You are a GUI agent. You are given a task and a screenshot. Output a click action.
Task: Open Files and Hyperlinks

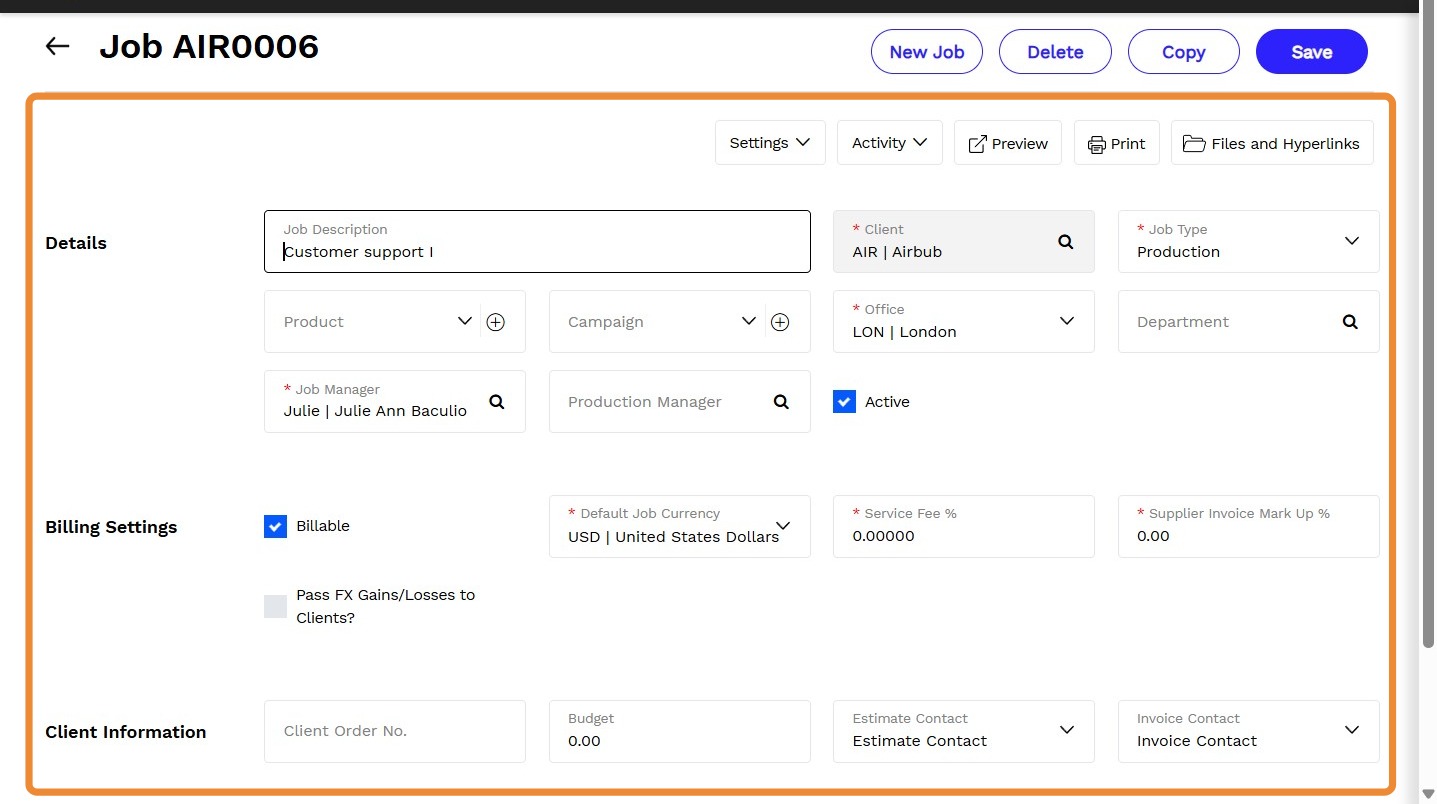click(x=1272, y=143)
